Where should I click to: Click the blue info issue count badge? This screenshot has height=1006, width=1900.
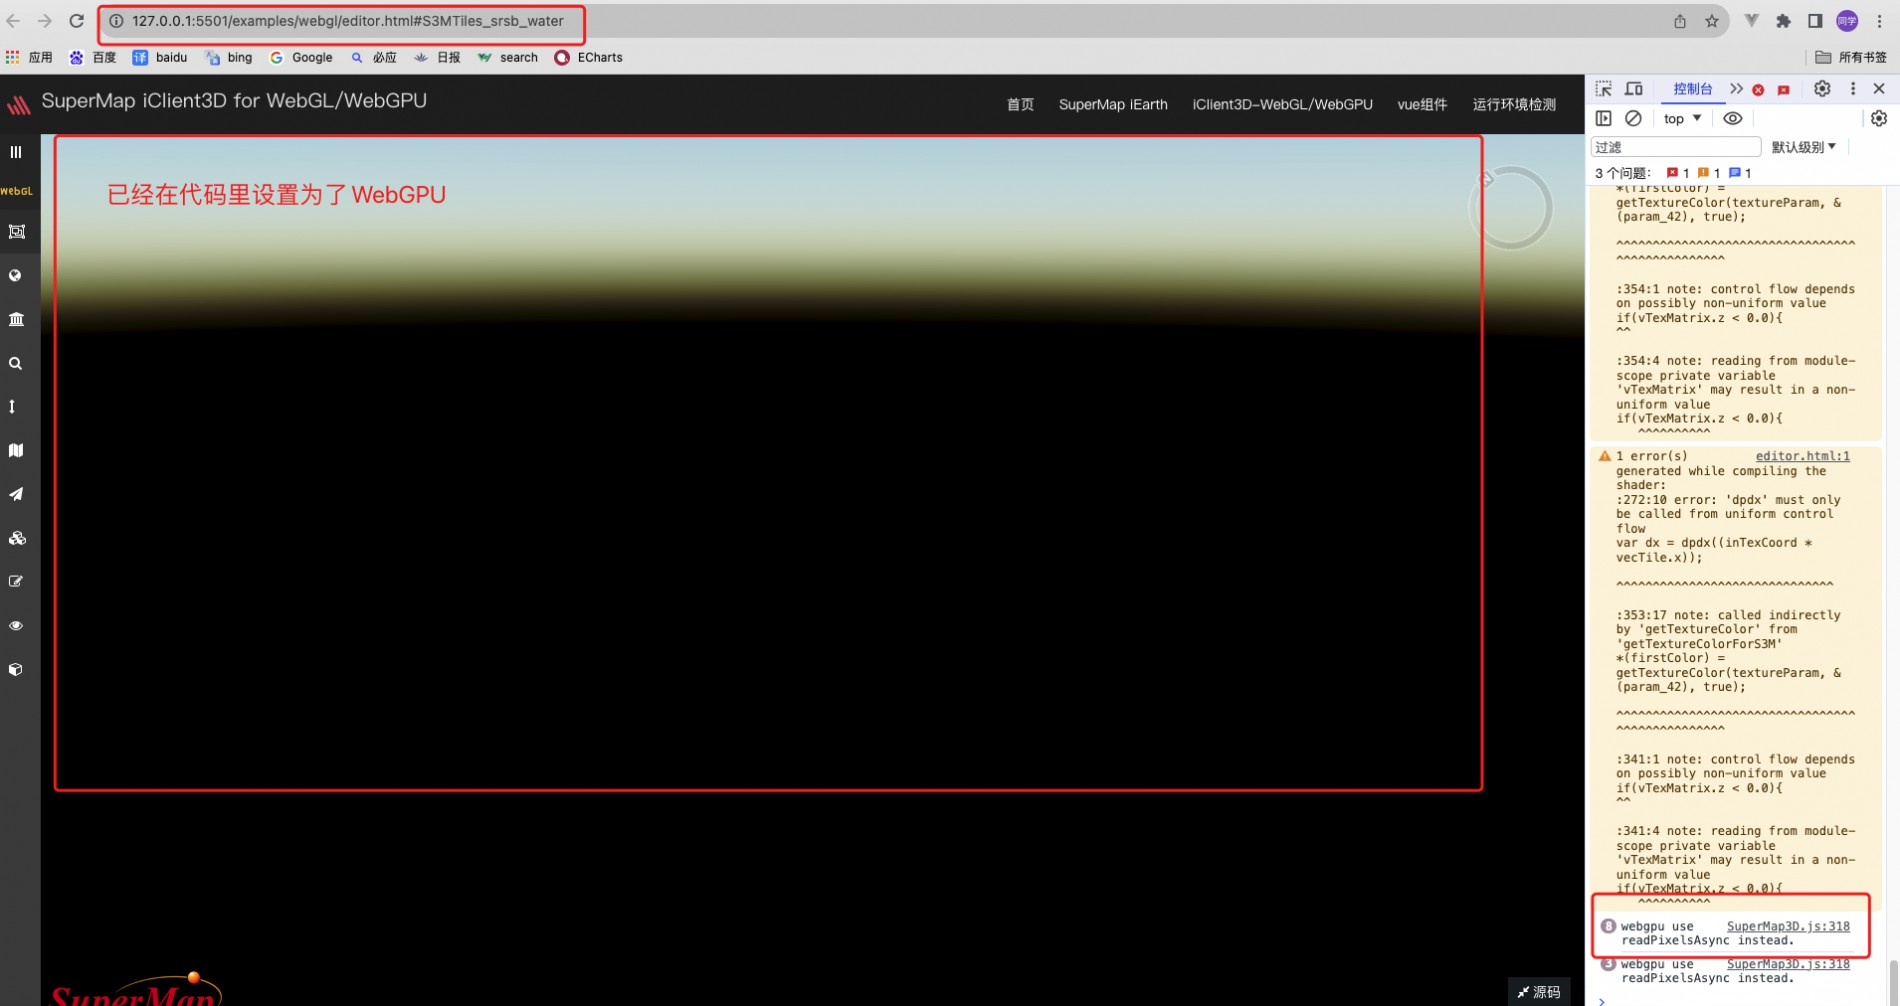pyautogui.click(x=1740, y=173)
